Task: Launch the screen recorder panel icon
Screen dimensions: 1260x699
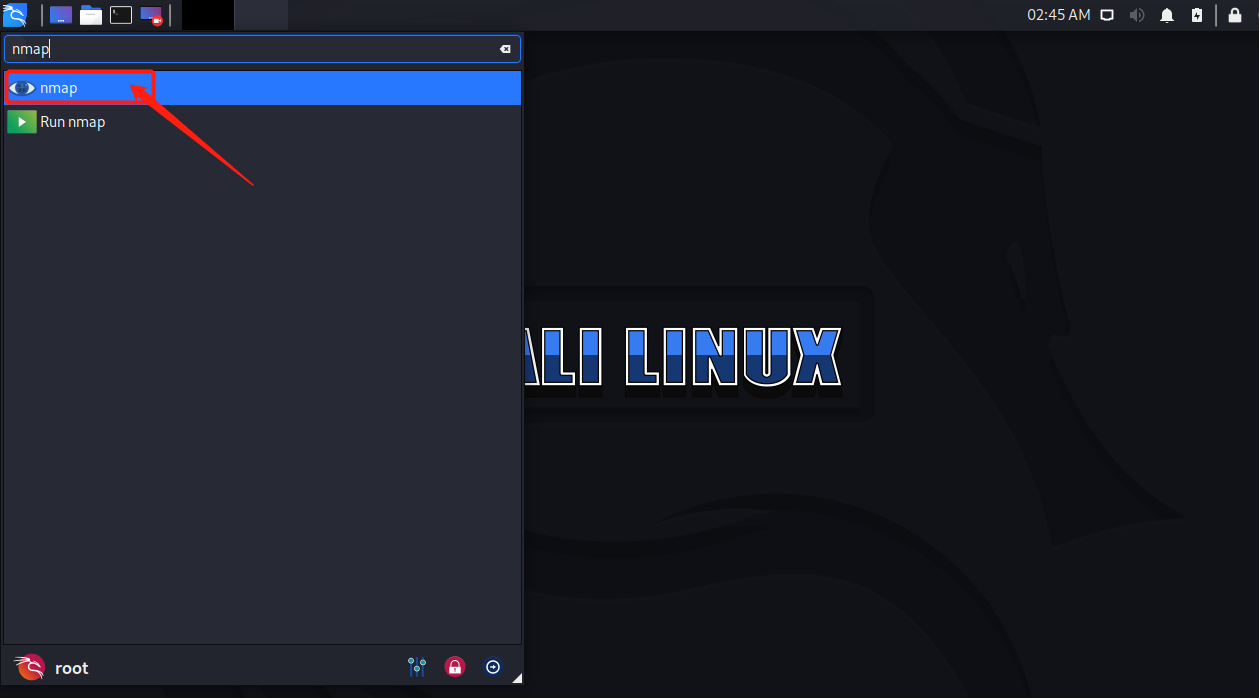Action: [151, 15]
